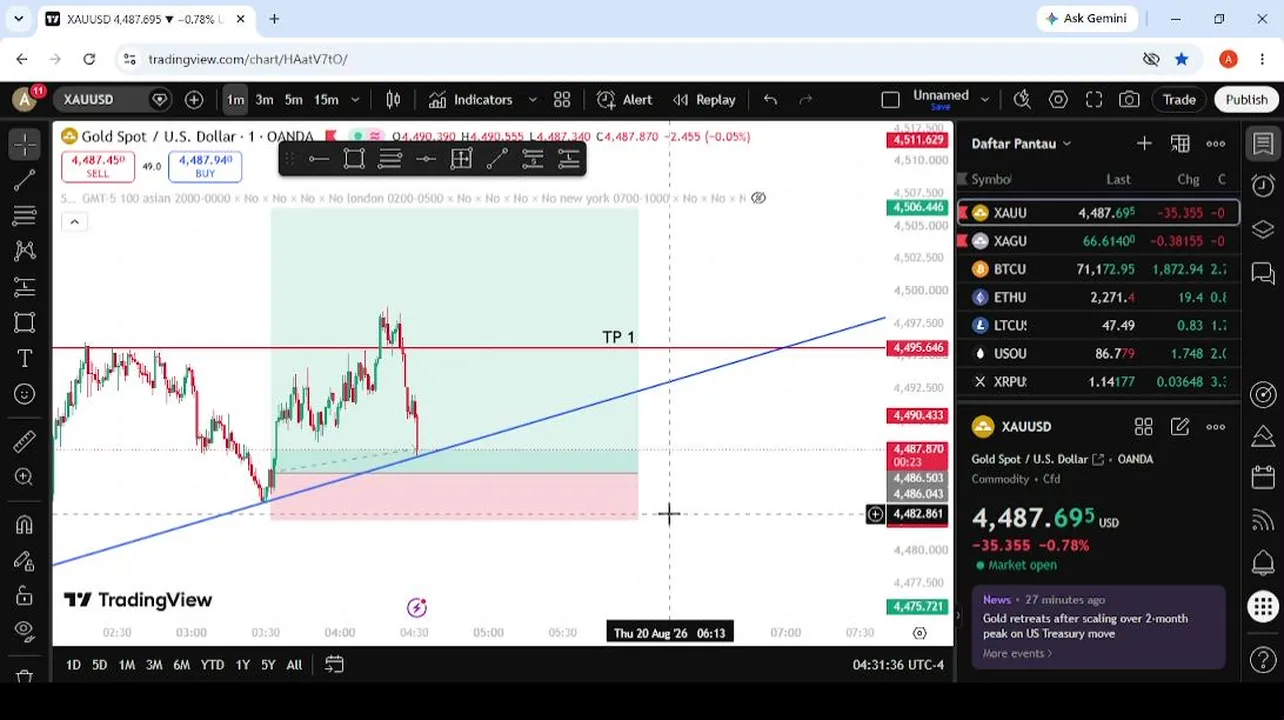The image size is (1284, 720).
Task: Click the BUY 4,487.94 button
Action: click(205, 166)
